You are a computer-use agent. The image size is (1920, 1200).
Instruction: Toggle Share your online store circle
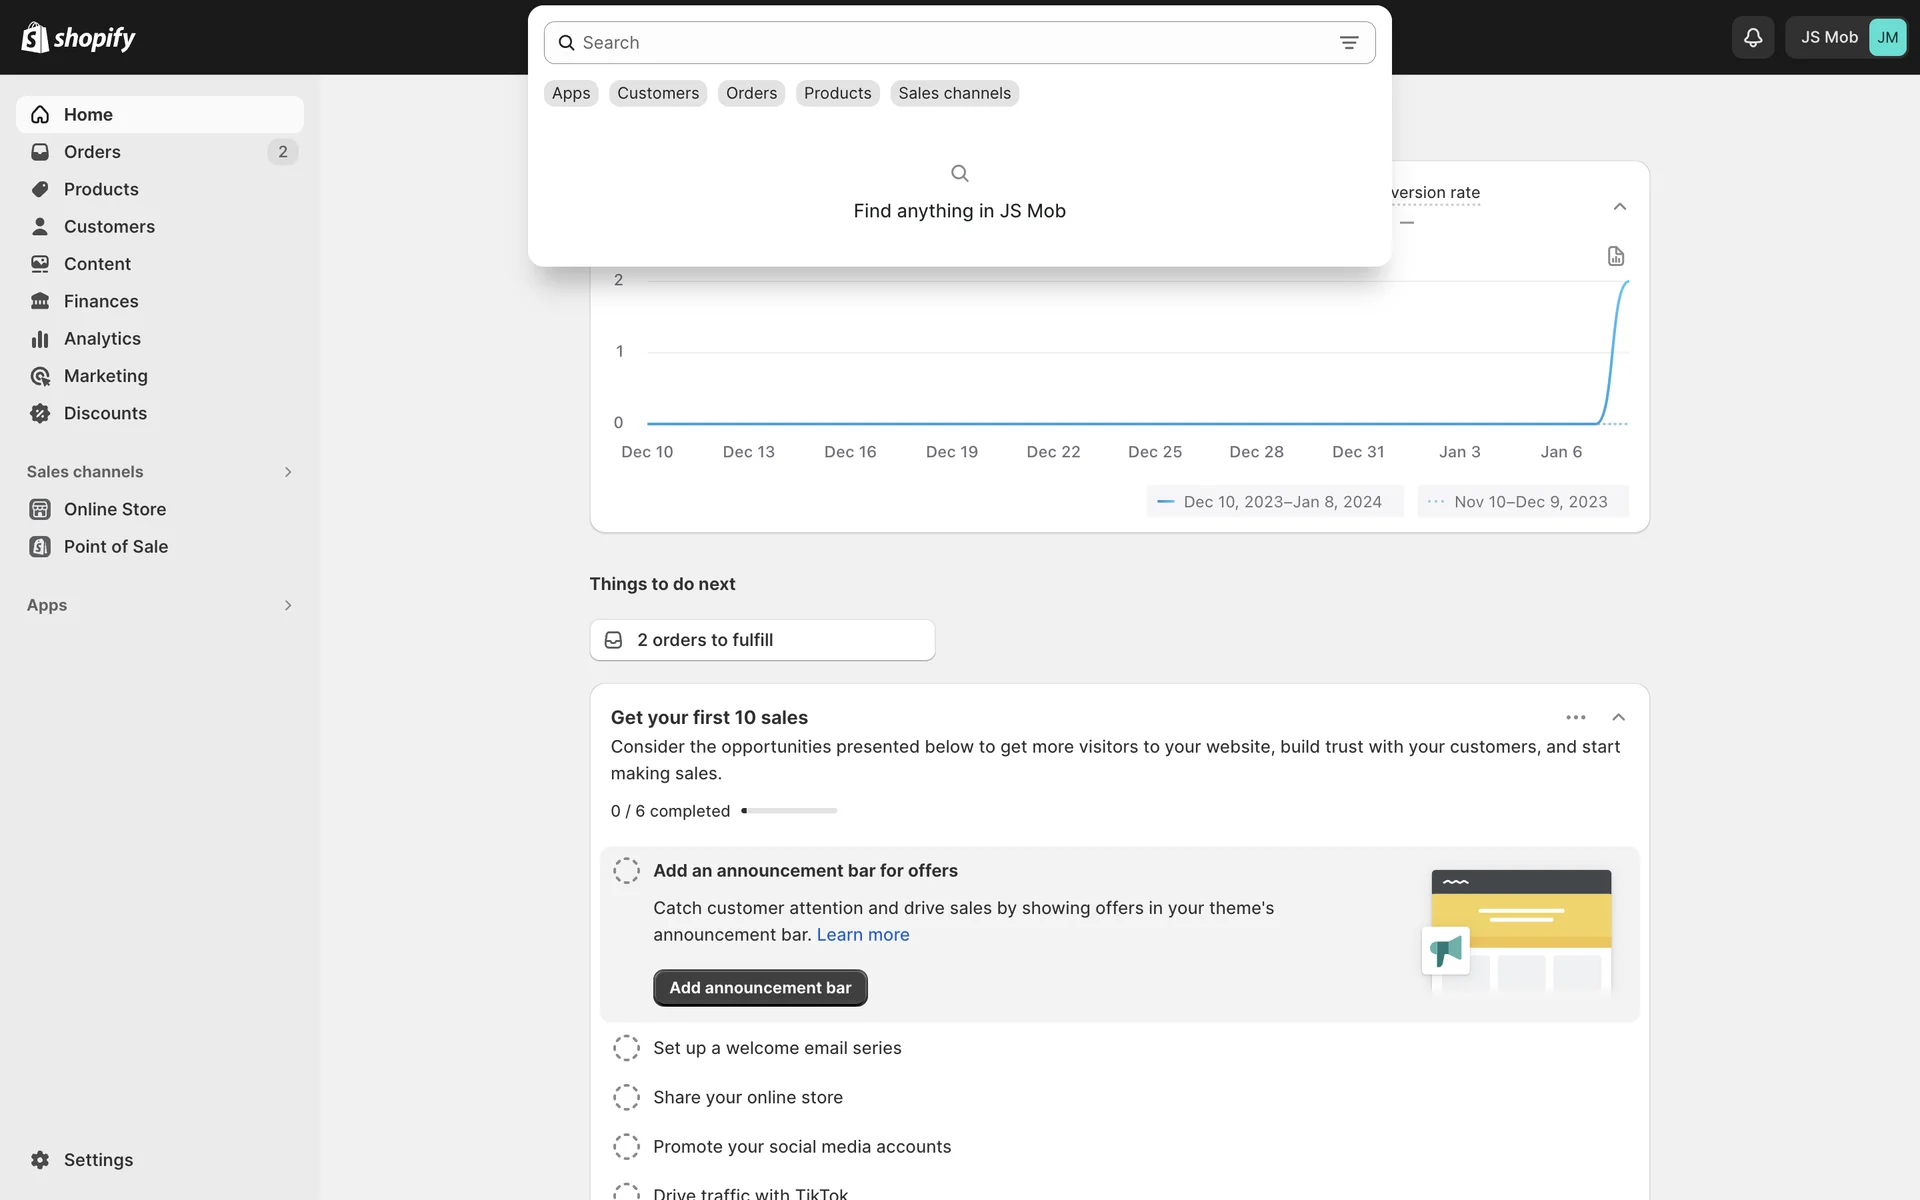pyautogui.click(x=626, y=1097)
